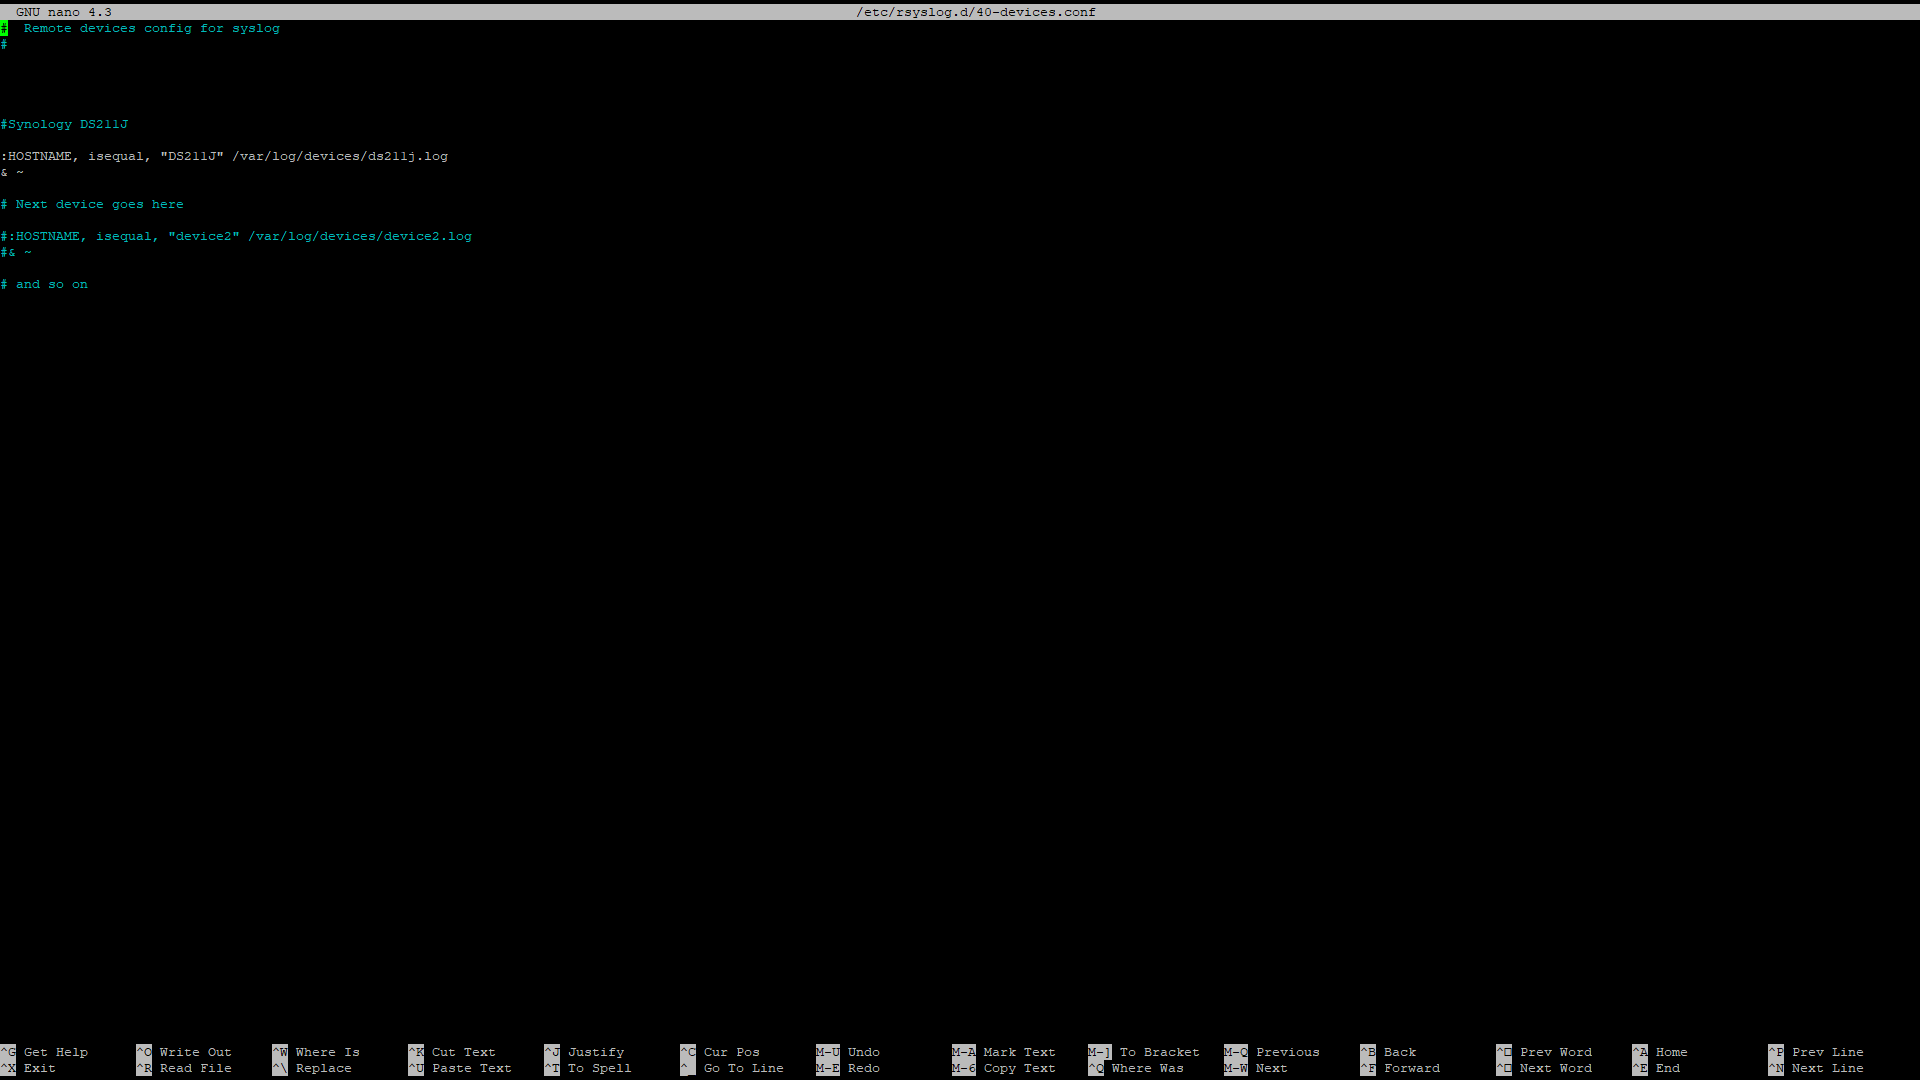The height and width of the screenshot is (1080, 1920).
Task: Click Read File to insert a file
Action: (195, 1068)
